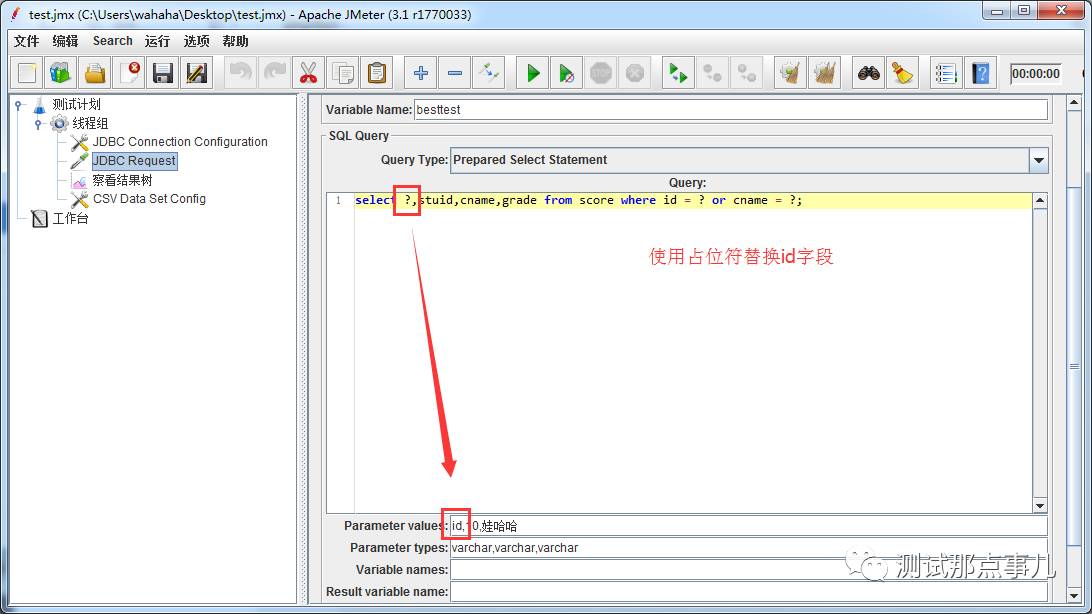Open the 文件 menu
Screen dimensions: 1092x614
pos(26,41)
